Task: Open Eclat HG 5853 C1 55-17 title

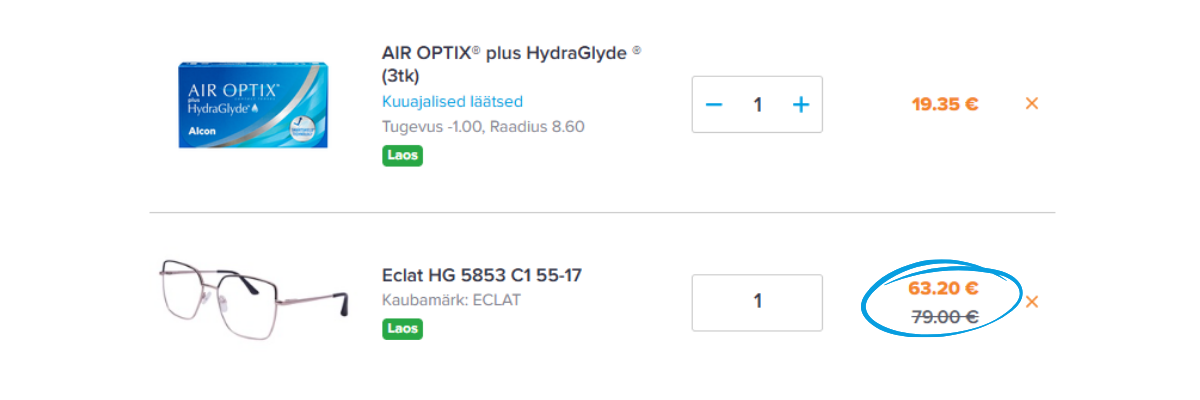Action: [482, 275]
